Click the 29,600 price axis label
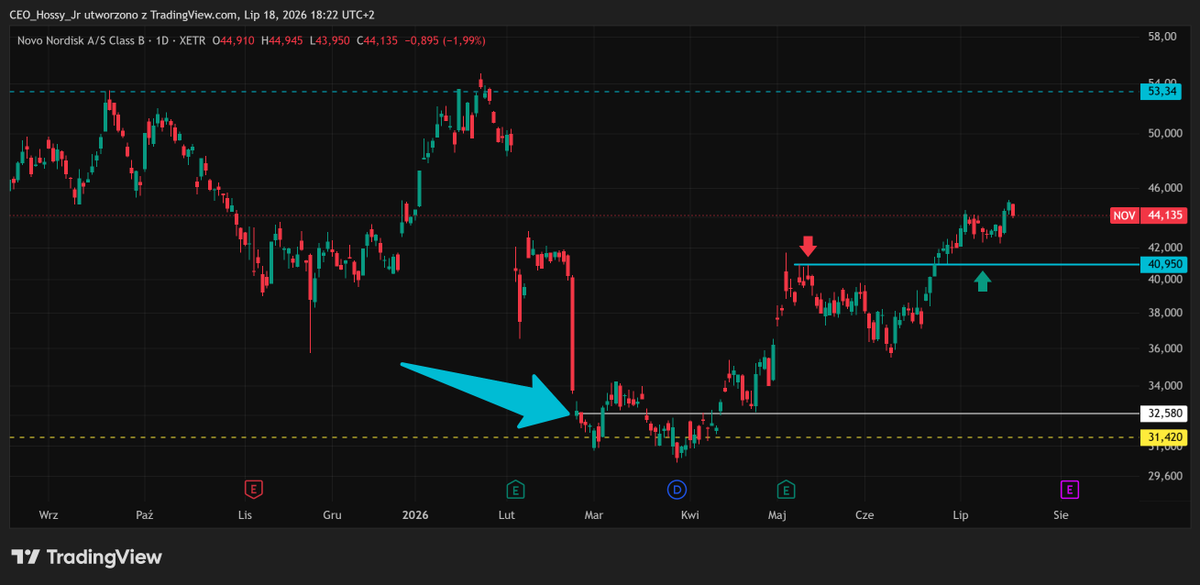This screenshot has width=1200, height=585. point(1163,476)
